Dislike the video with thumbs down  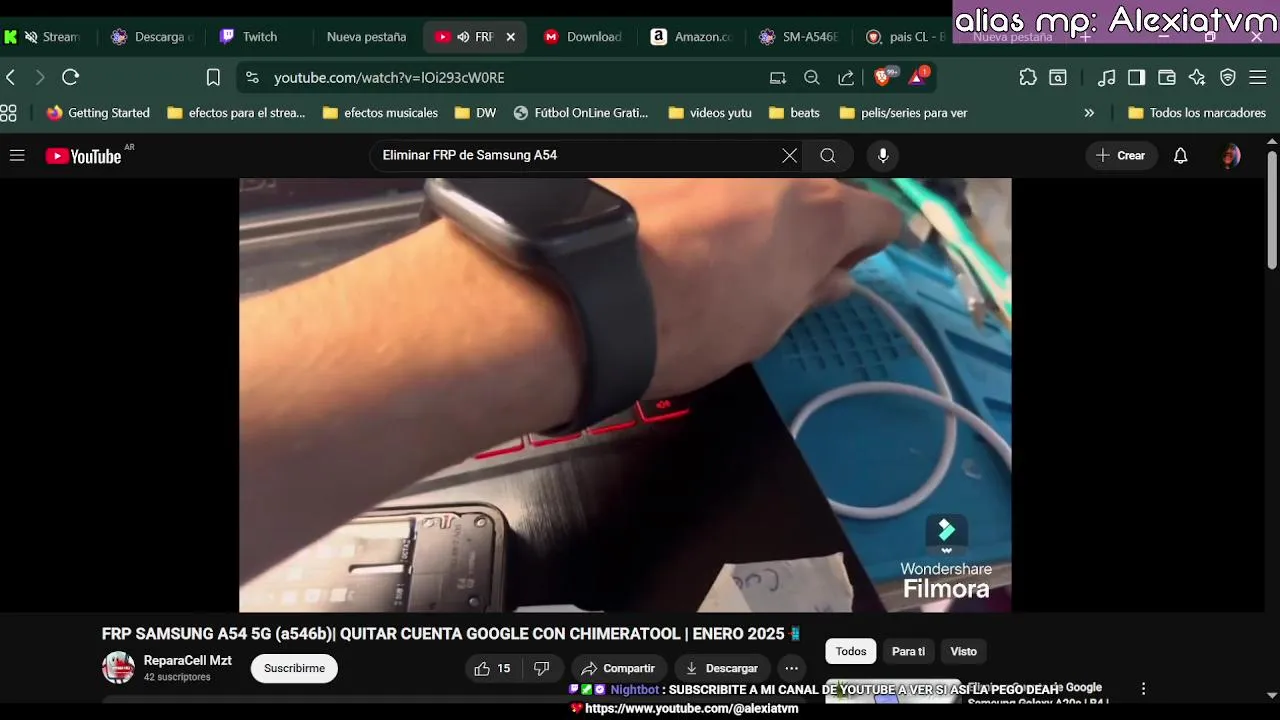541,668
